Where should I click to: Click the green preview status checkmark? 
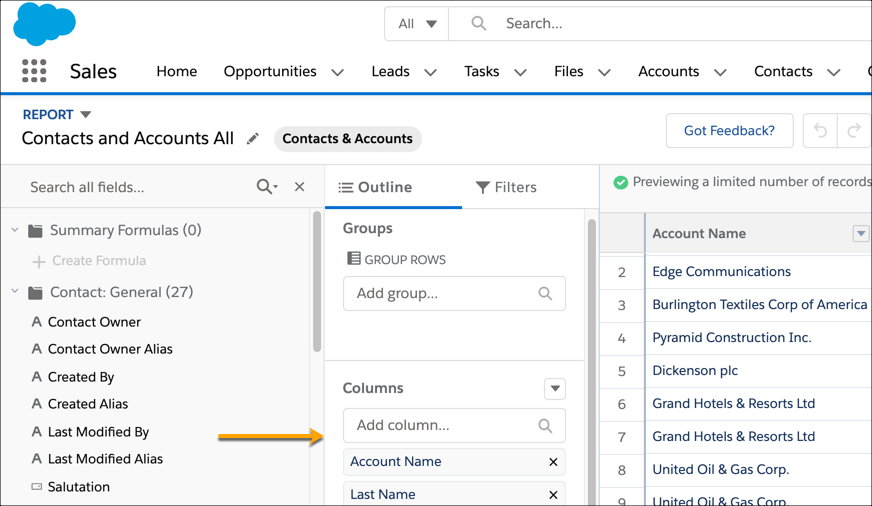(621, 182)
